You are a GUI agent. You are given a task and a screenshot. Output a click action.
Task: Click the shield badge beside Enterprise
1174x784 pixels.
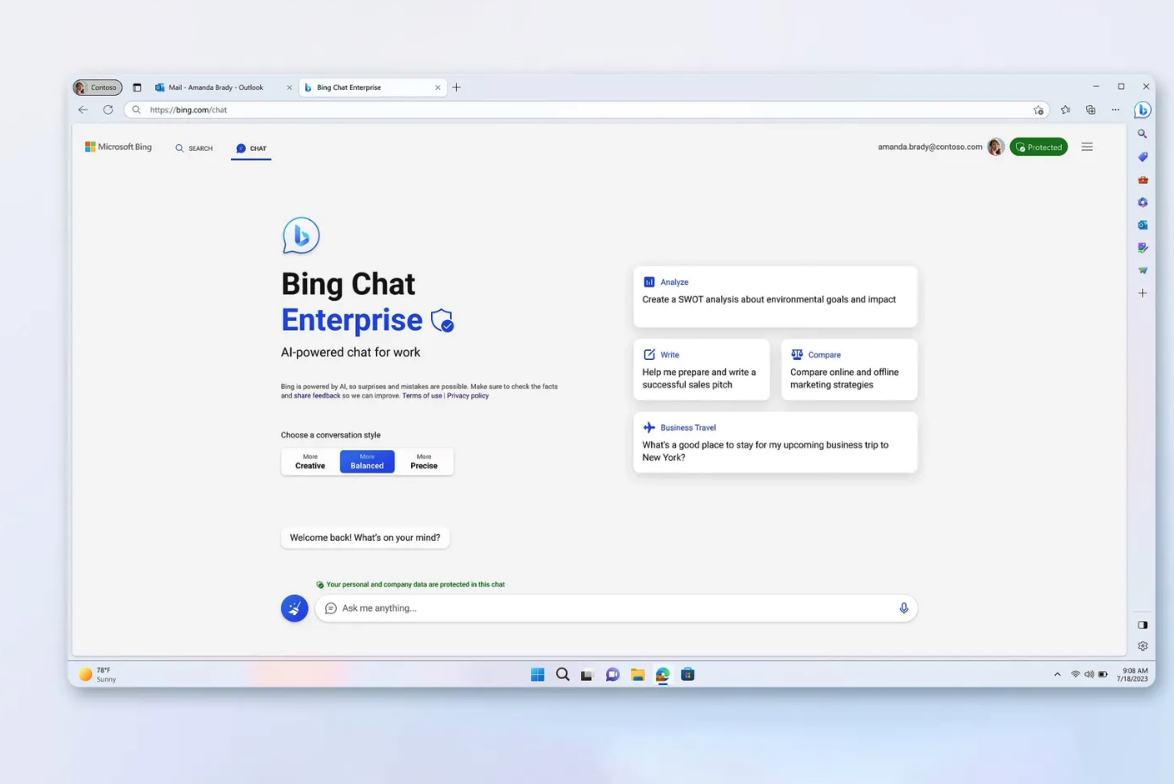coord(442,320)
